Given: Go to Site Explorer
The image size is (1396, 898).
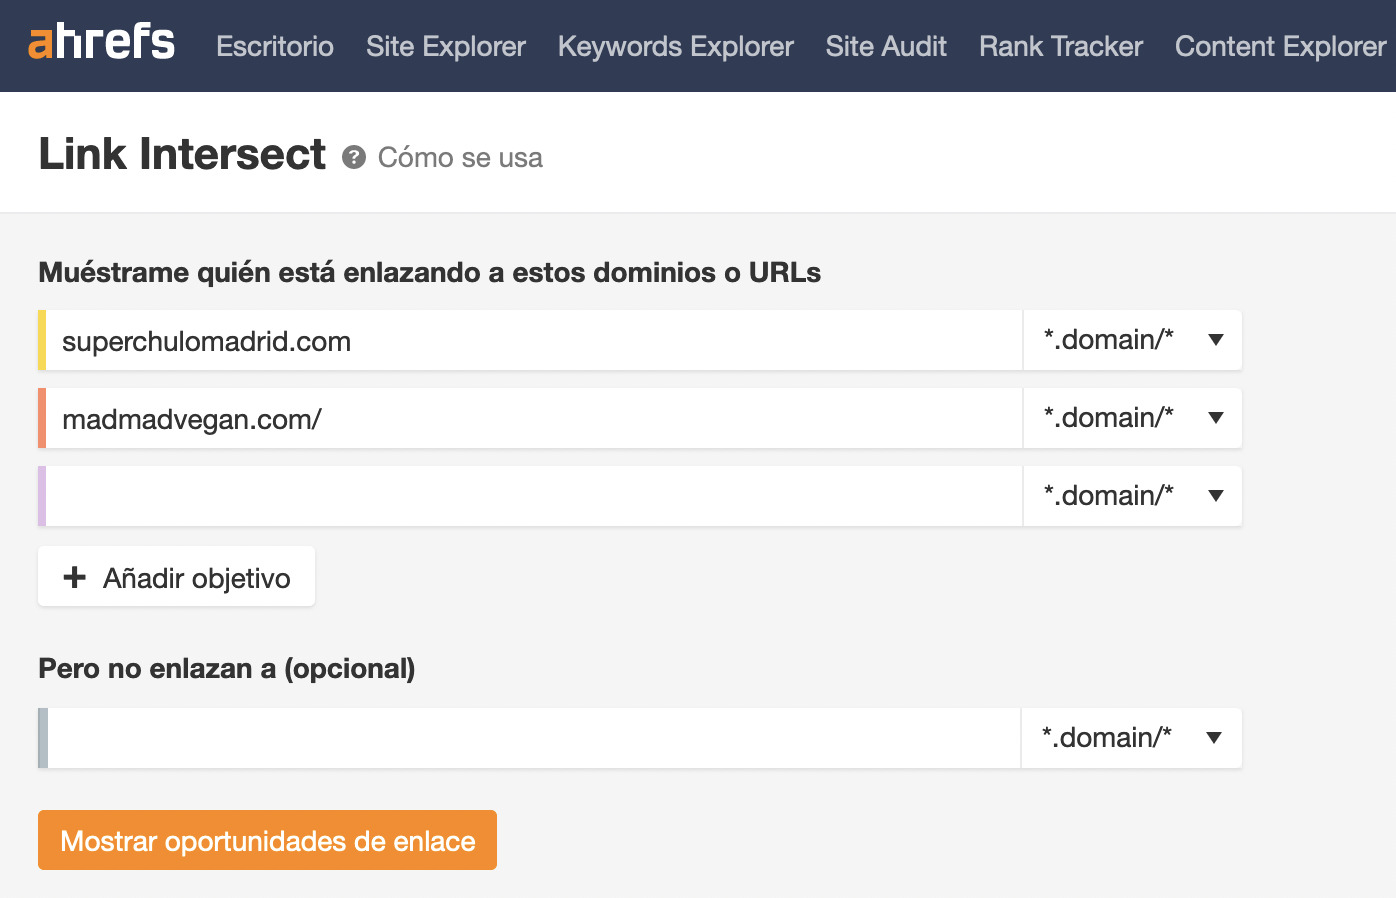Looking at the screenshot, I should [446, 46].
